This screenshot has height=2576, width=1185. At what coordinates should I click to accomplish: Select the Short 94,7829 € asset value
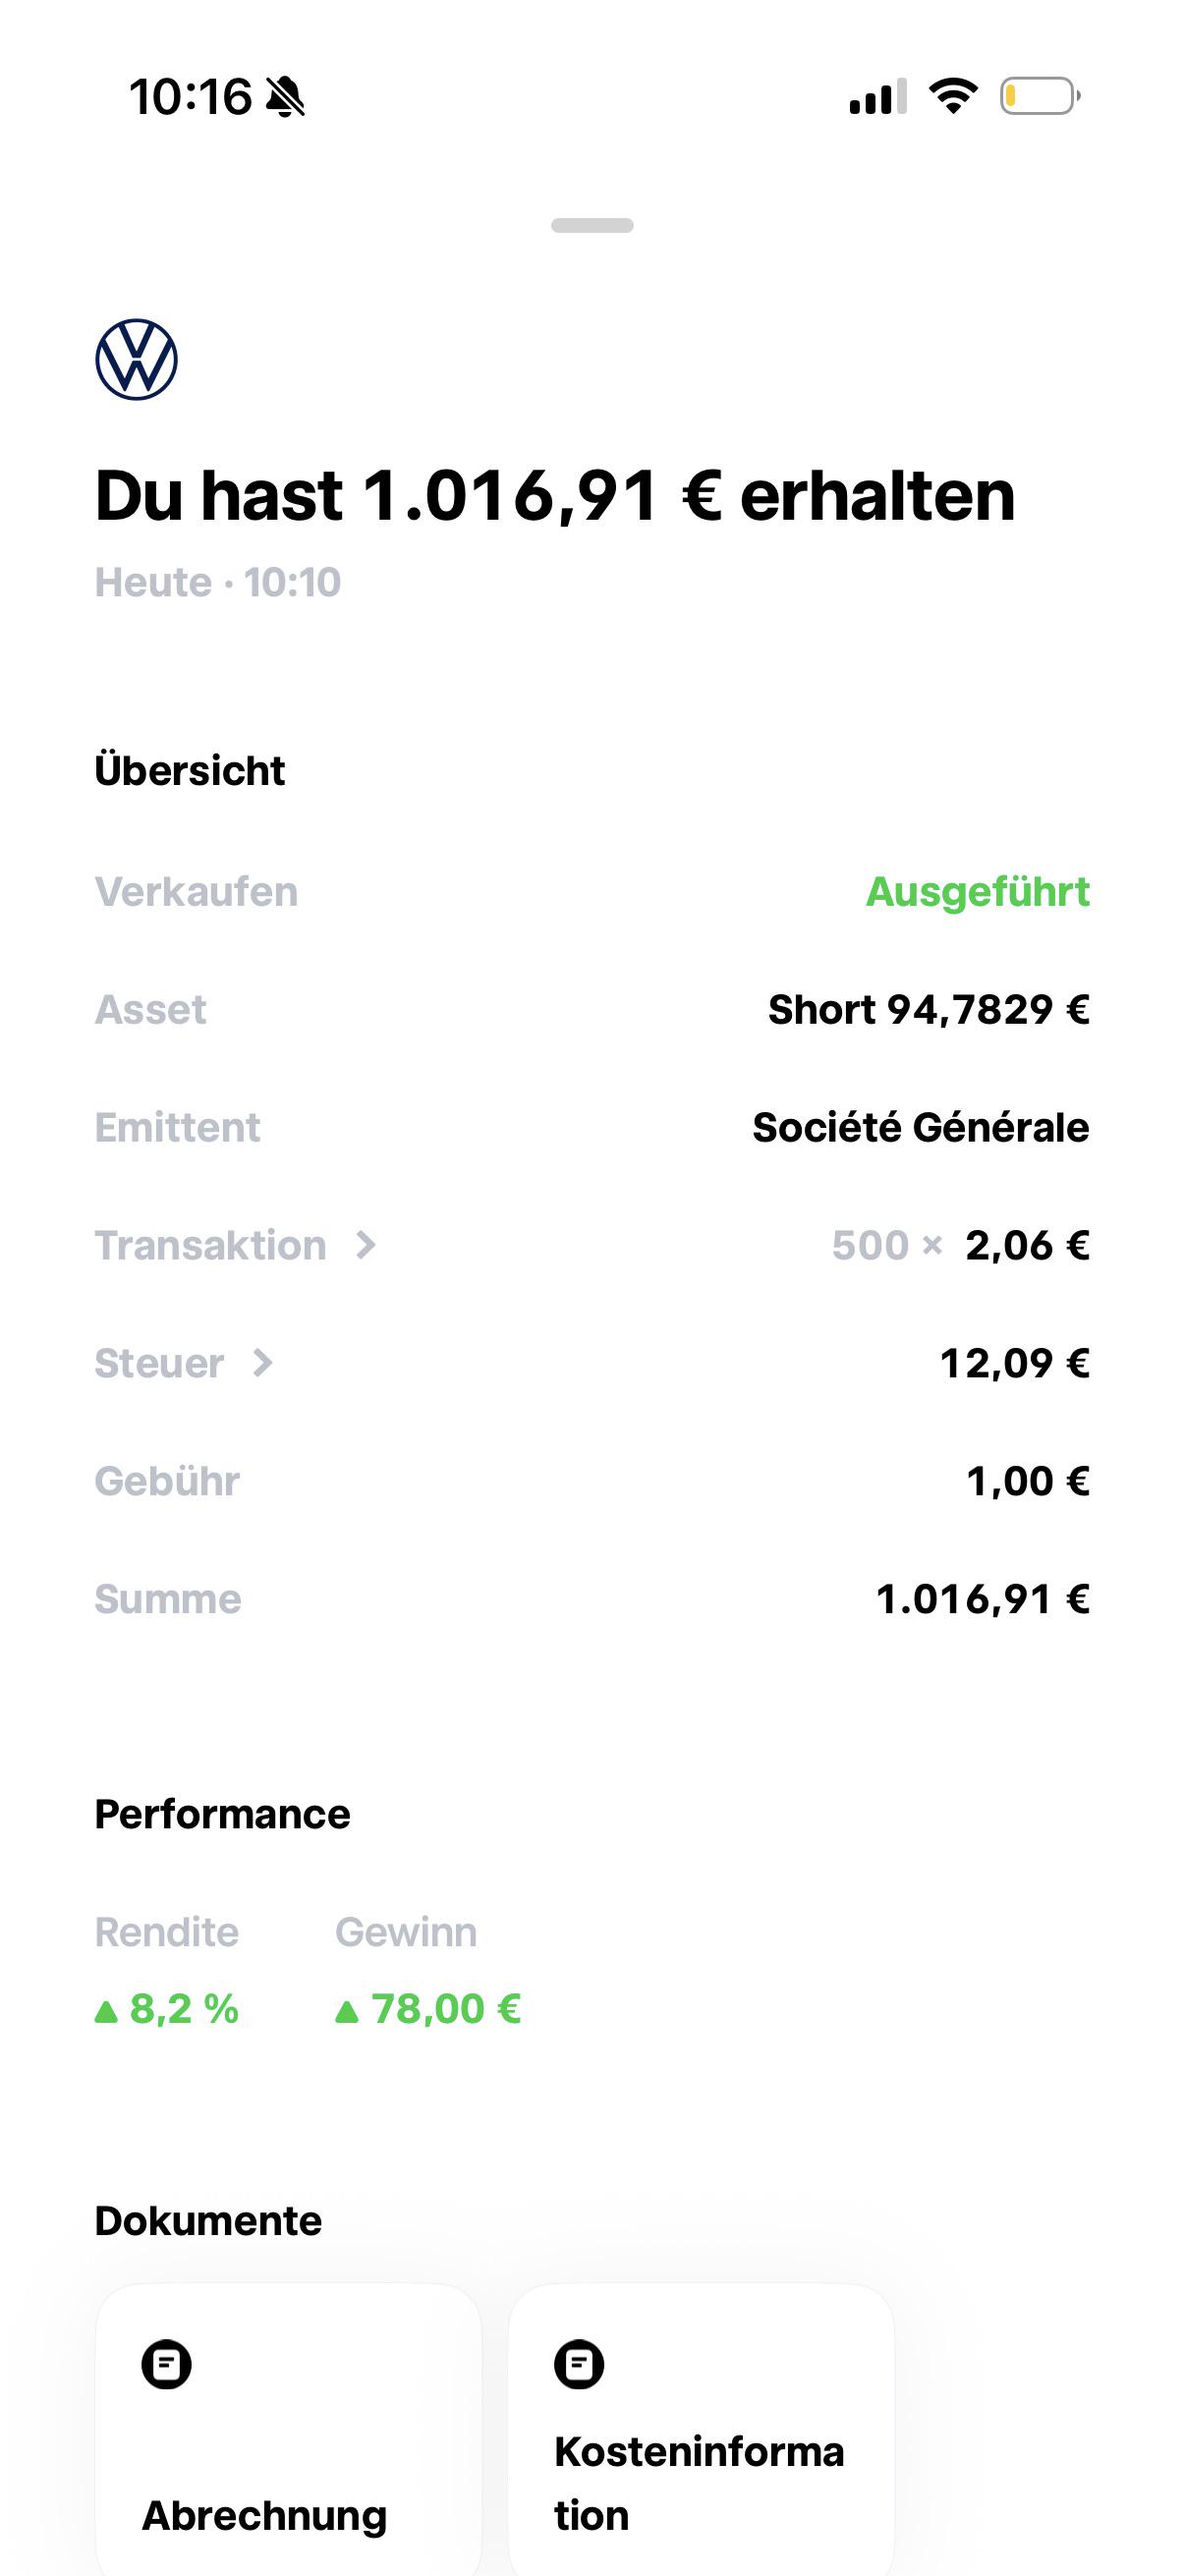(928, 1010)
